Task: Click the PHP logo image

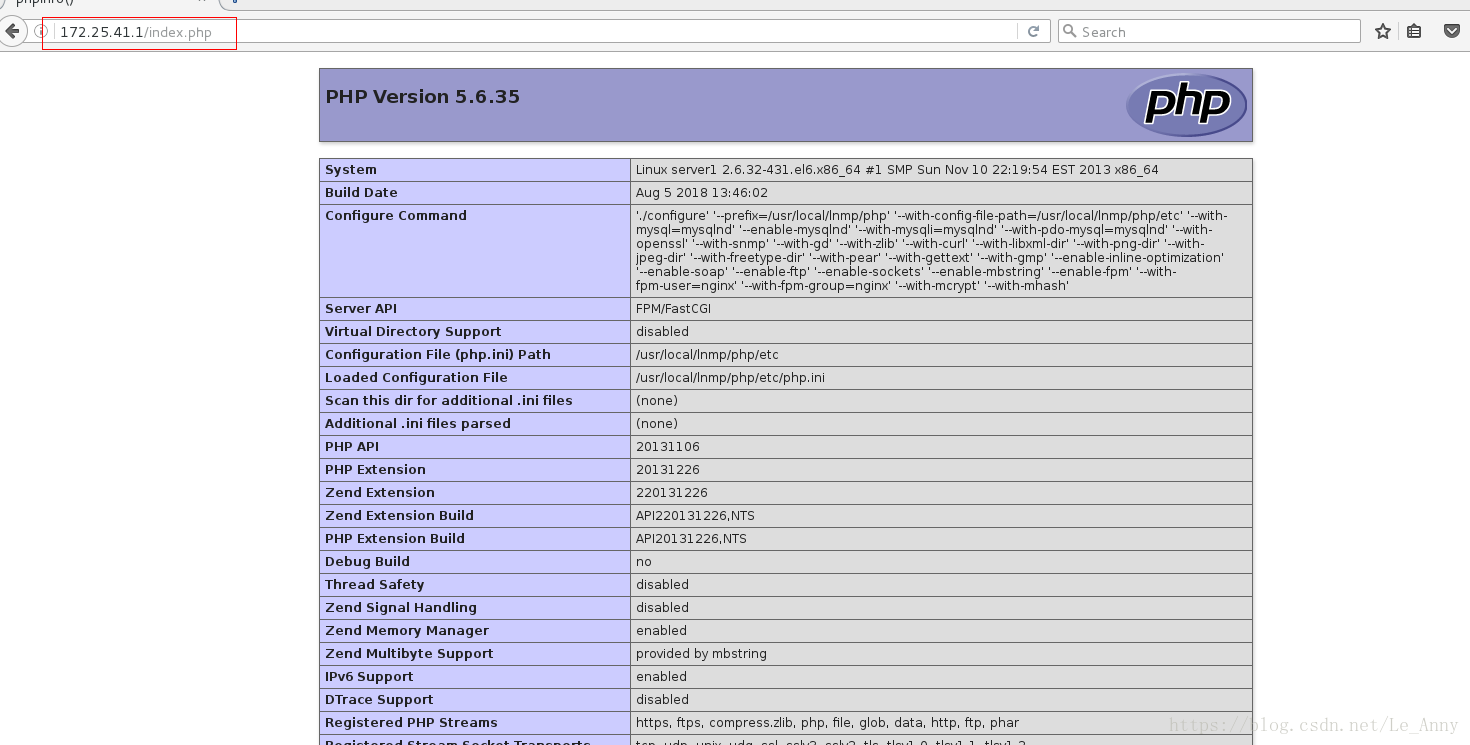Action: click(1186, 104)
